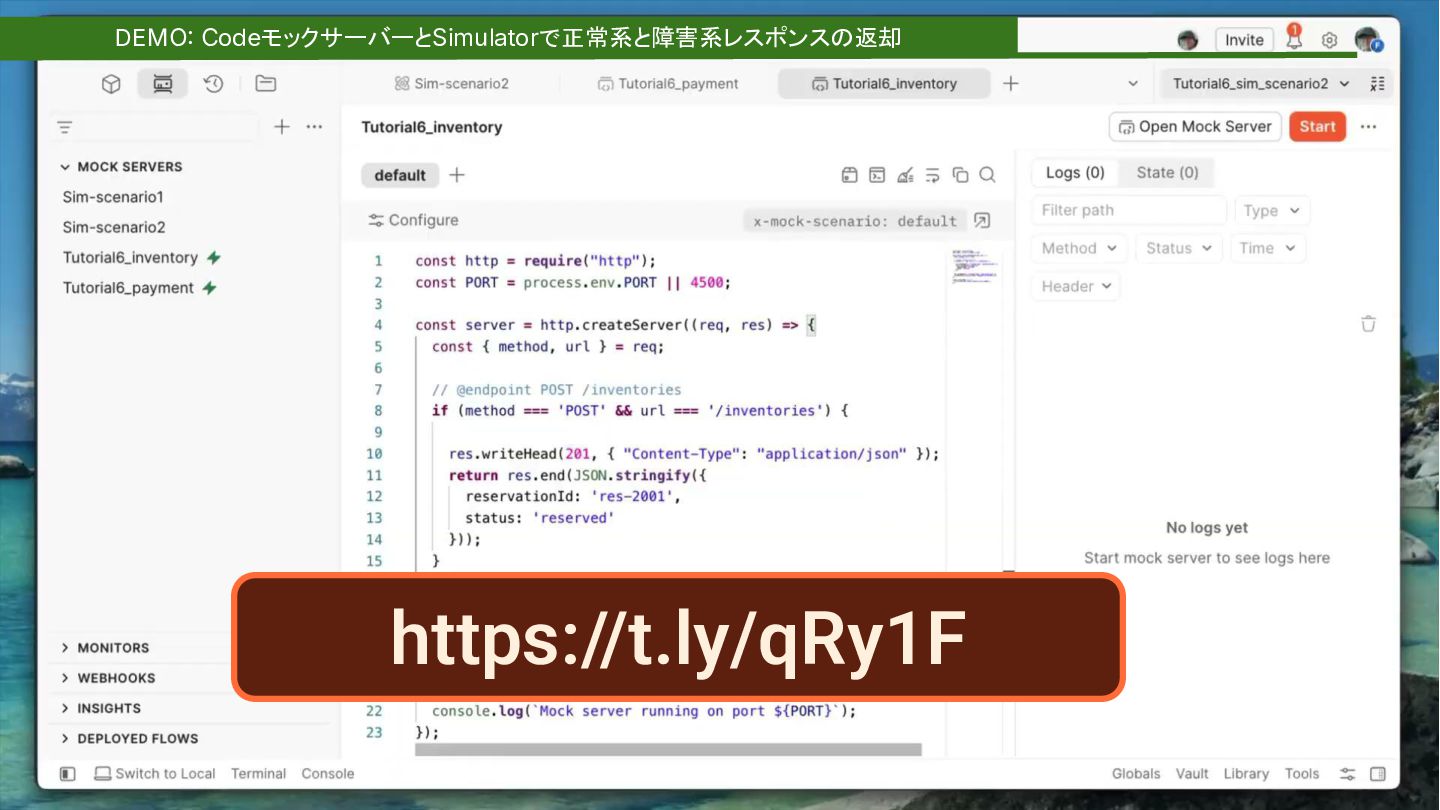The image size is (1440, 810).
Task: Open the Type filter dropdown
Action: point(1272,211)
